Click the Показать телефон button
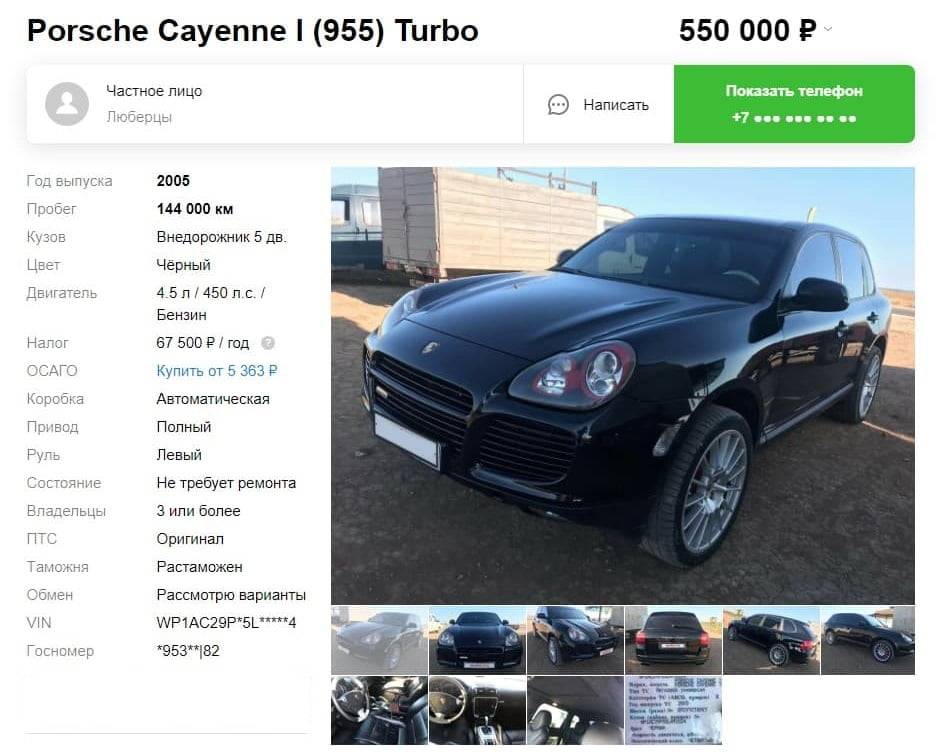 click(x=794, y=104)
